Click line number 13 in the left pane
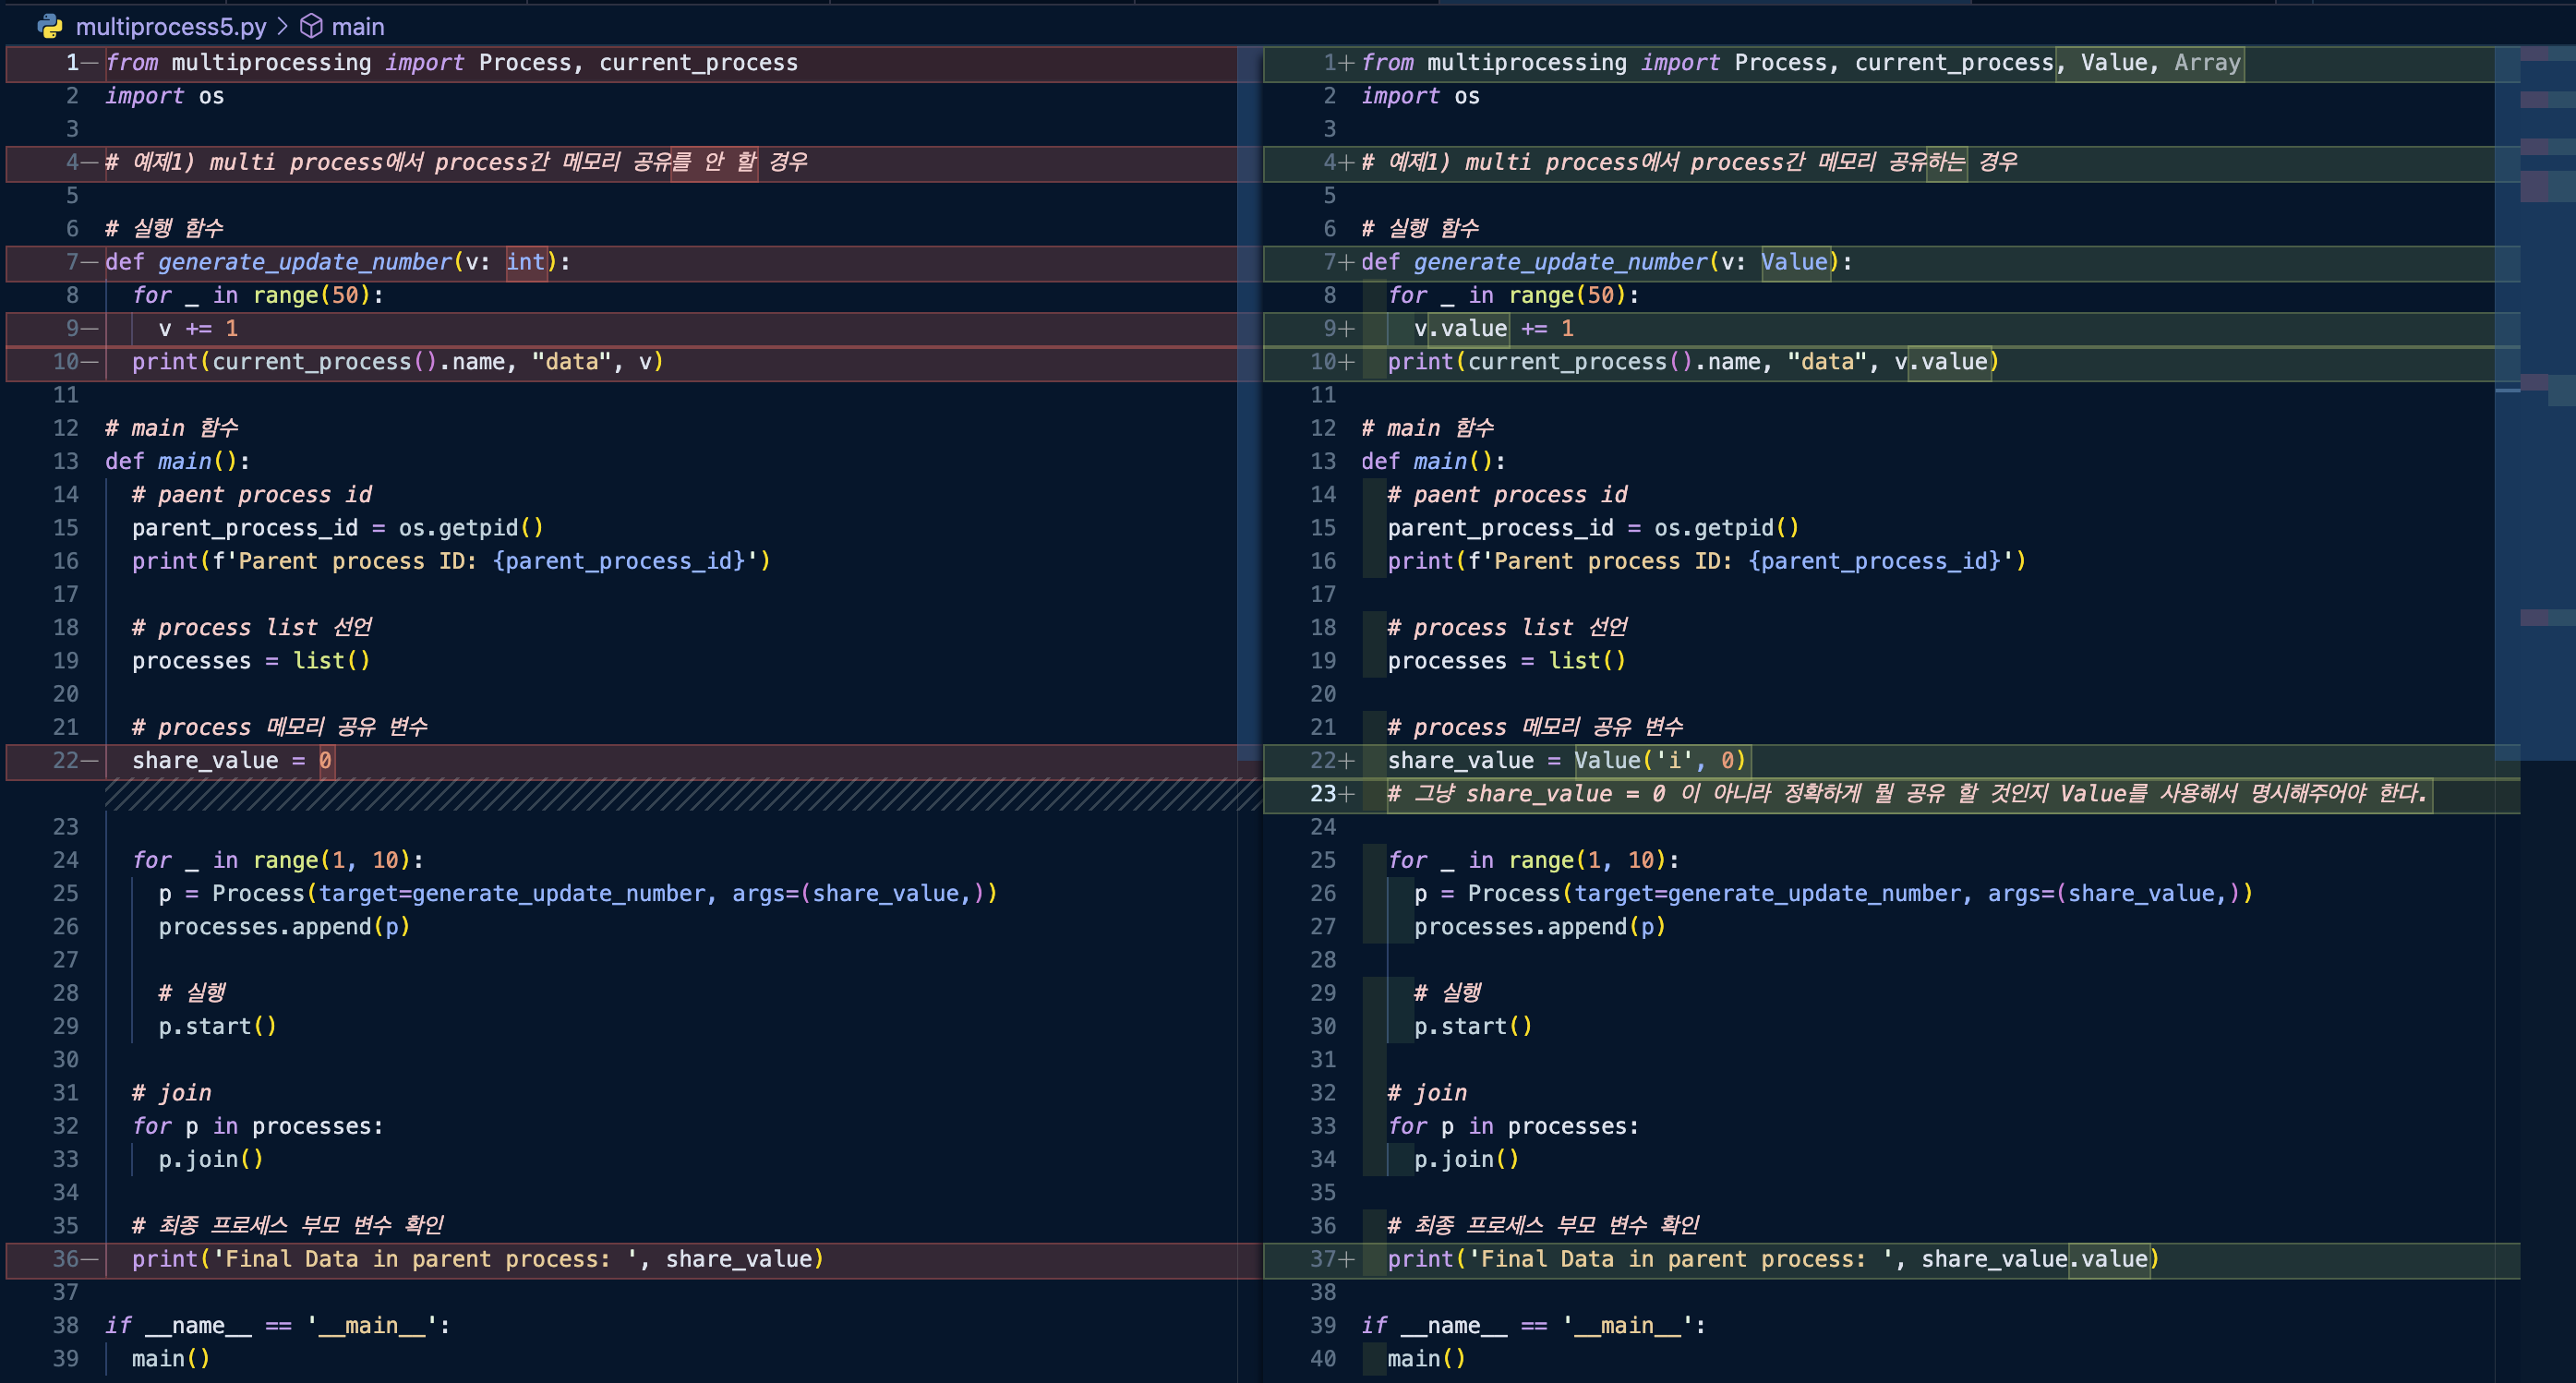This screenshot has width=2576, height=1383. [x=66, y=461]
